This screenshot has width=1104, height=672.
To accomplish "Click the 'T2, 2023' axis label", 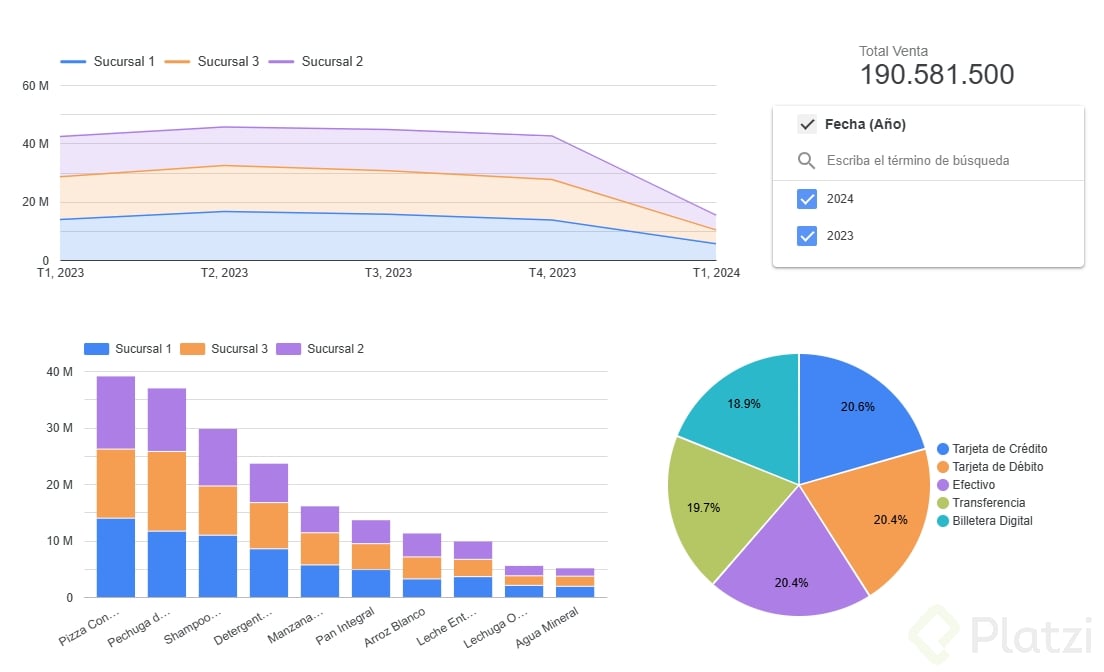I will click(225, 273).
